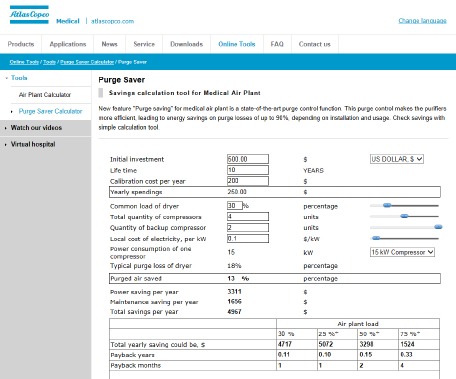Click the Initial investment input field
The width and height of the screenshot is (456, 379).
(248, 159)
